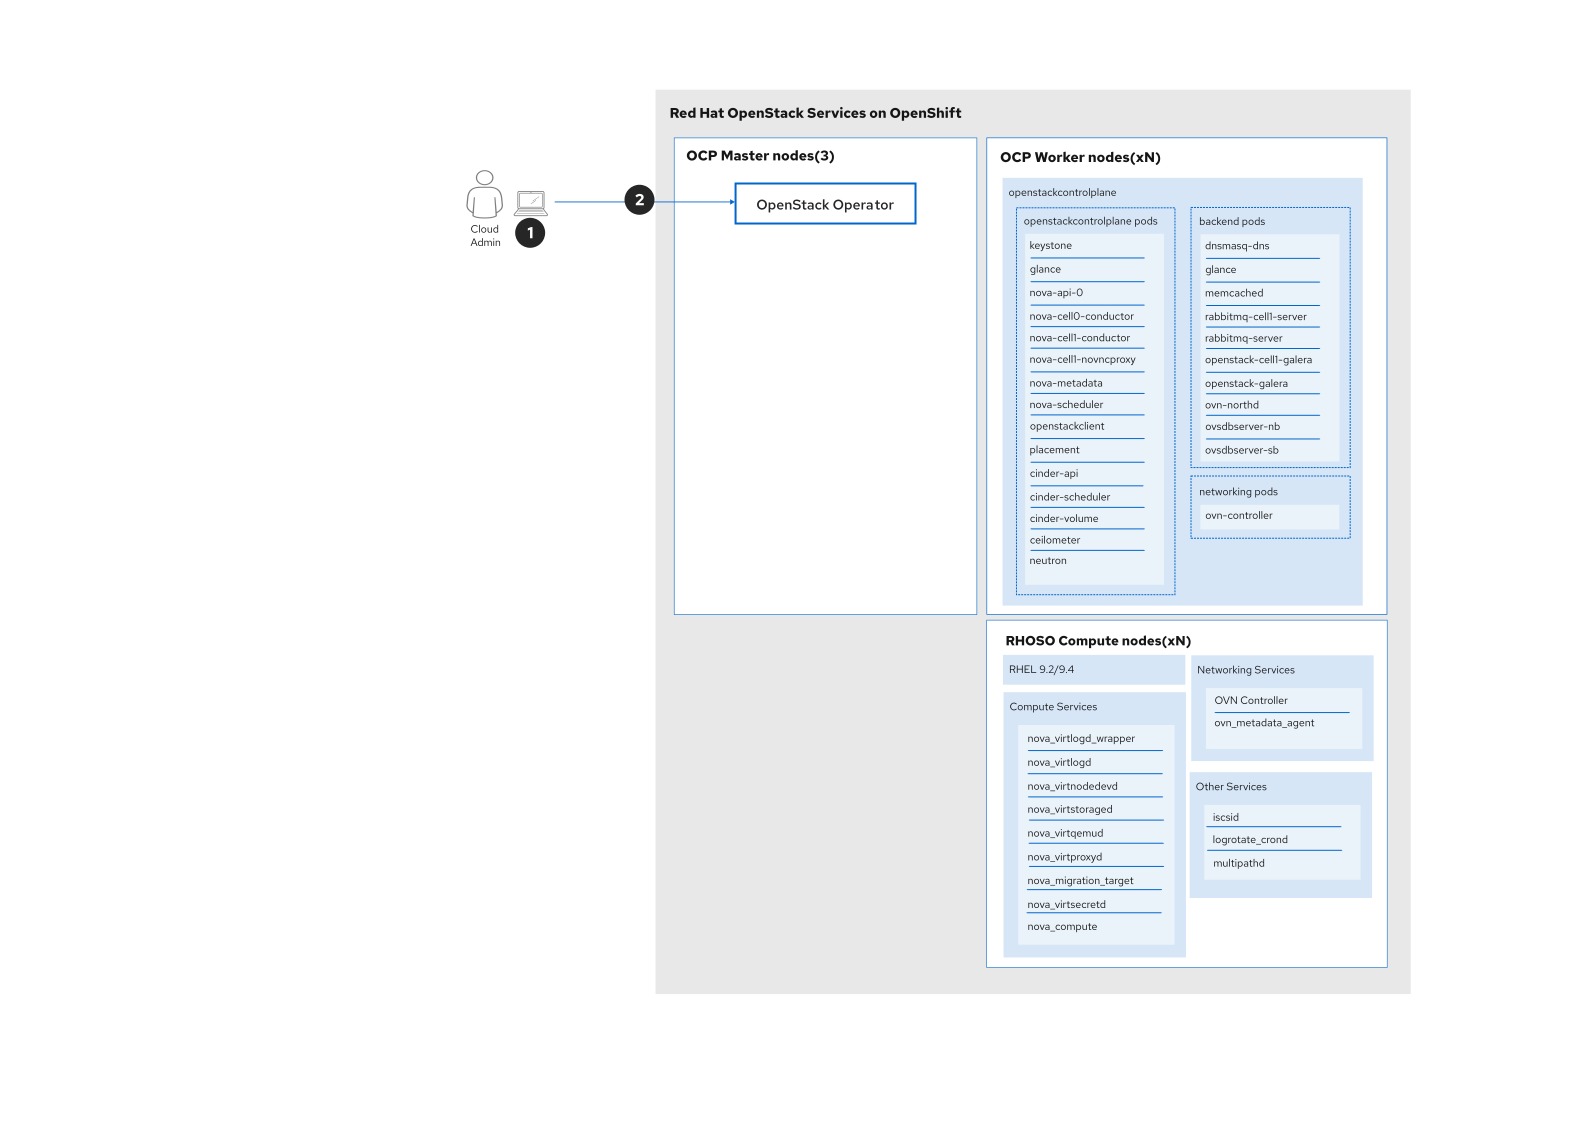Click the nova-scheduler pod entry
This screenshot has width=1587, height=1123.
point(1066,405)
